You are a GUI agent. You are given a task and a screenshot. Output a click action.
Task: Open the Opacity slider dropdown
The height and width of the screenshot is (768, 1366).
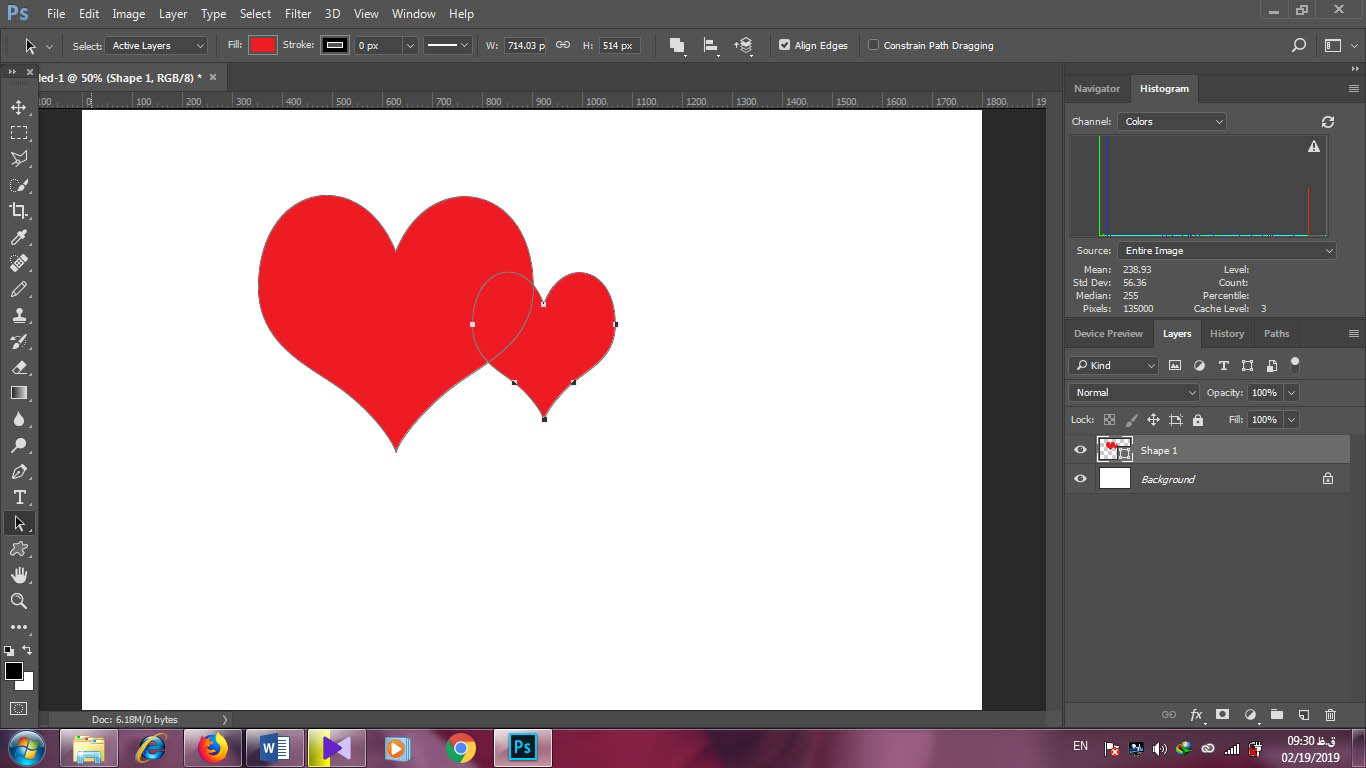pos(1291,393)
